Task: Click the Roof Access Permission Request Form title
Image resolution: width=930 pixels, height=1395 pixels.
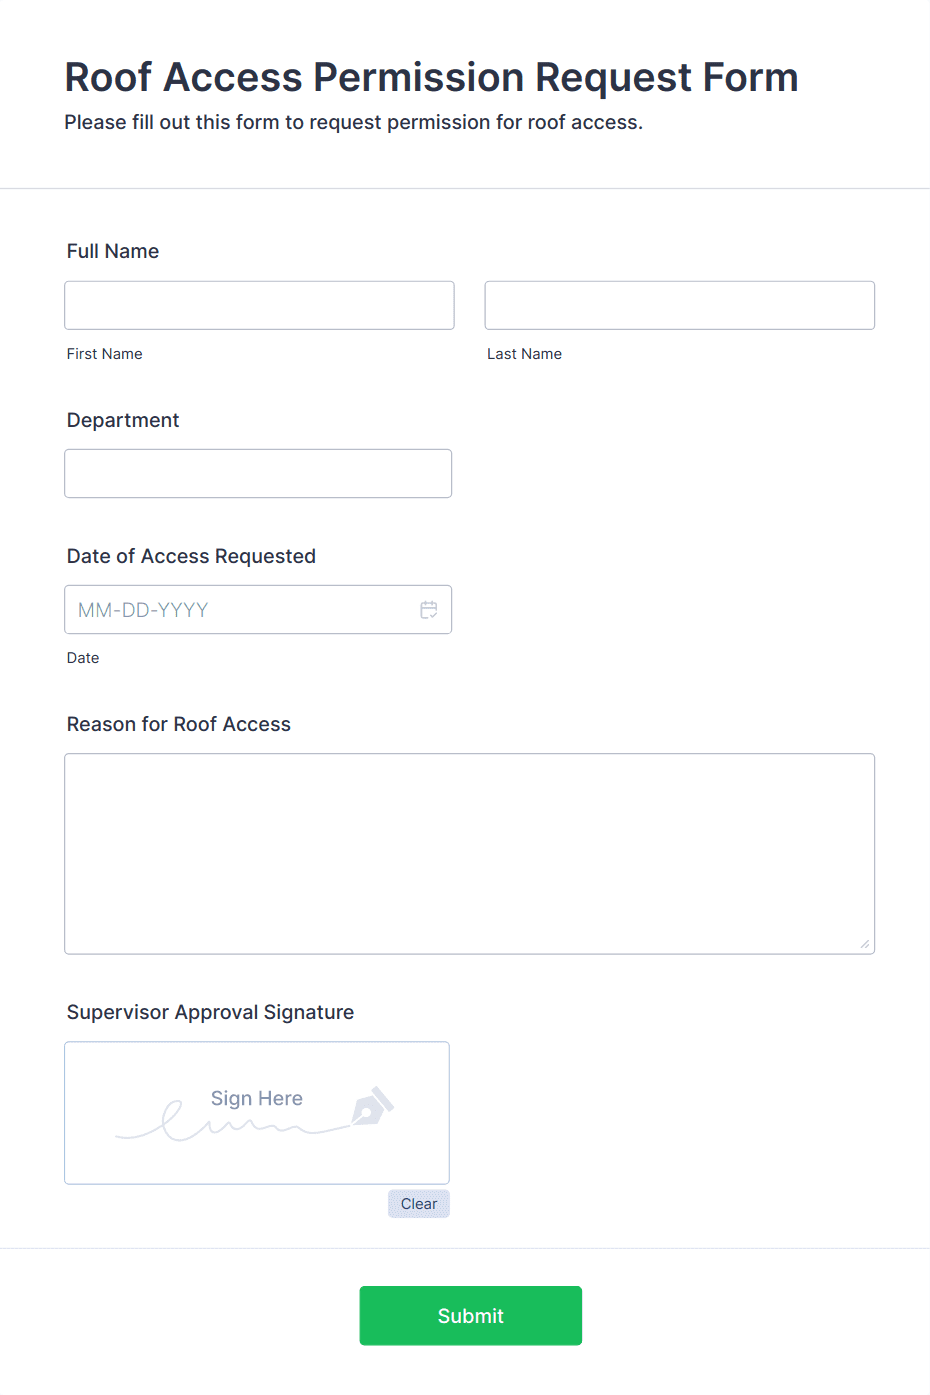Action: pyautogui.click(x=431, y=77)
